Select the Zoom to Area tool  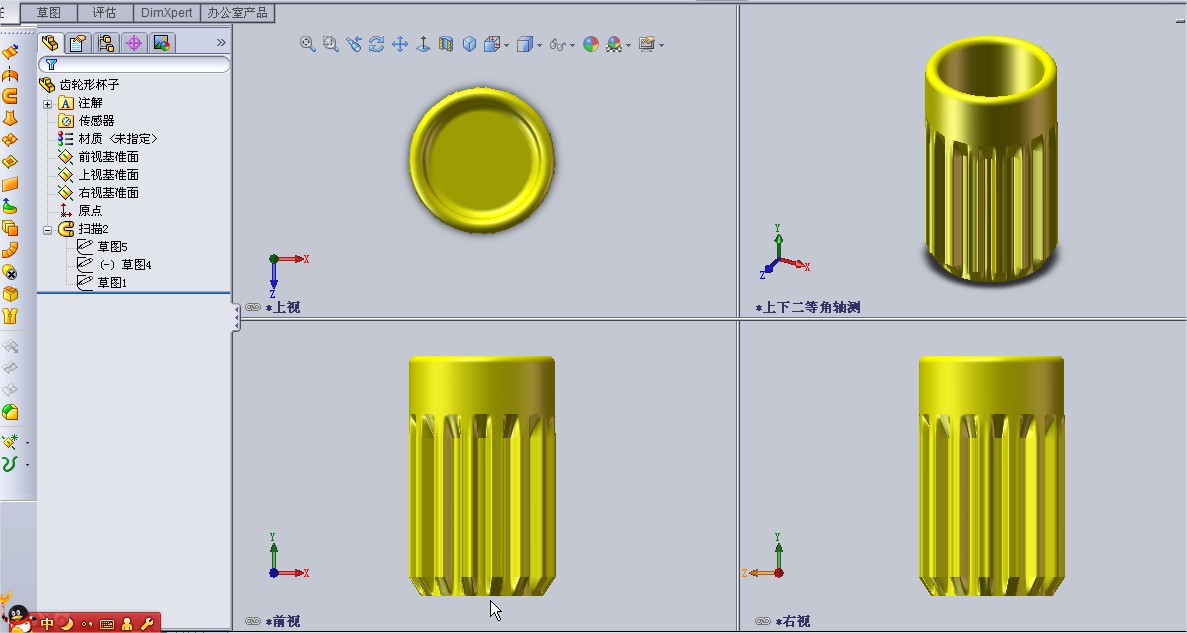click(x=330, y=44)
